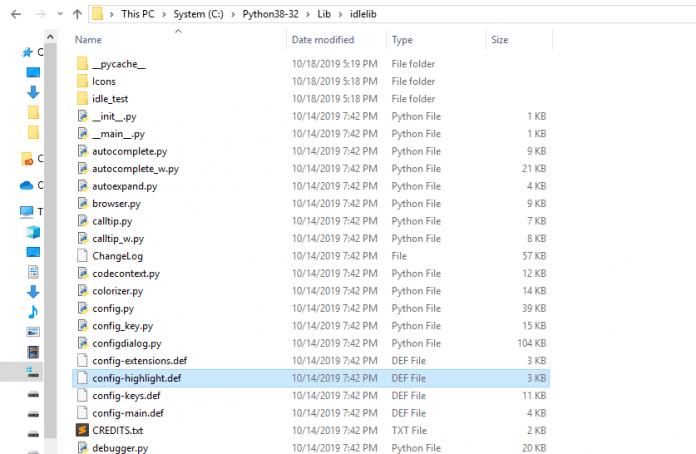Sort files by Name column header
The height and width of the screenshot is (454, 696).
click(89, 40)
